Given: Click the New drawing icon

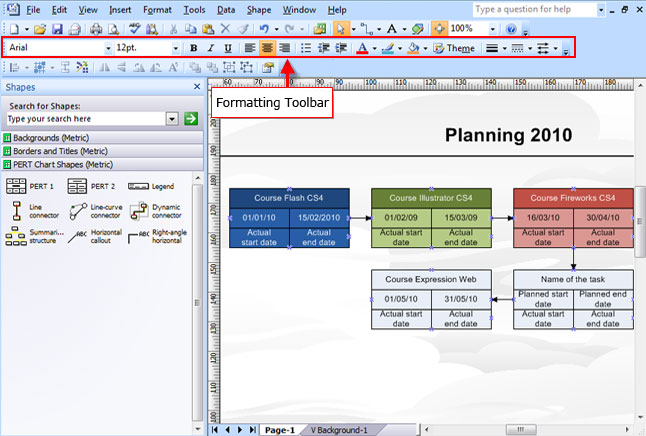Looking at the screenshot, I should (15, 29).
